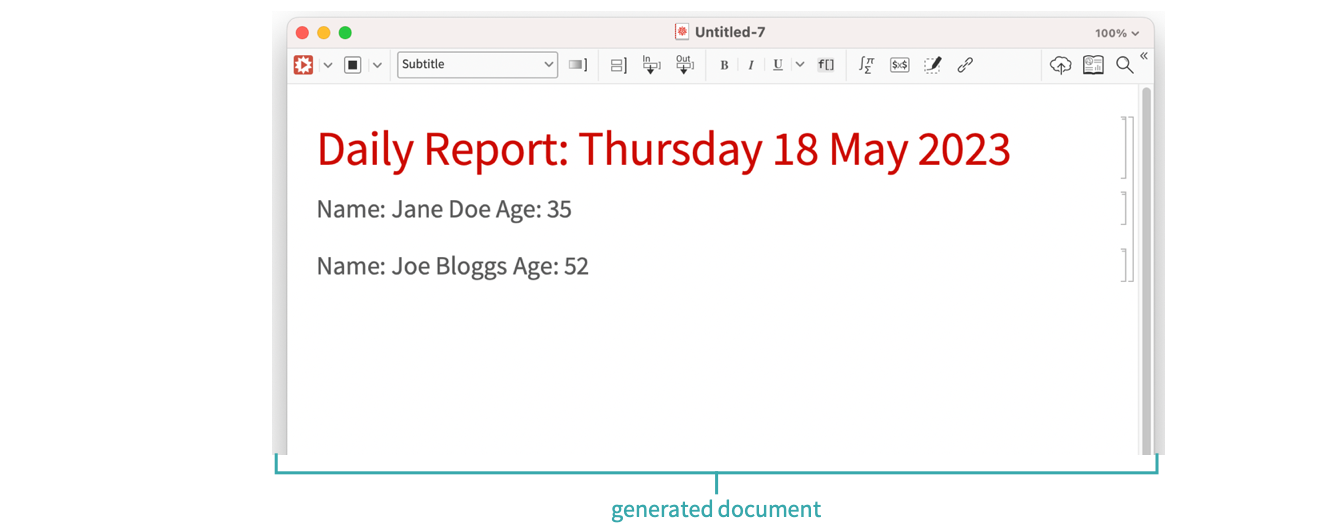The height and width of the screenshot is (528, 1340).
Task: Expand the arrow beside the evaluate icon
Action: [x=327, y=65]
